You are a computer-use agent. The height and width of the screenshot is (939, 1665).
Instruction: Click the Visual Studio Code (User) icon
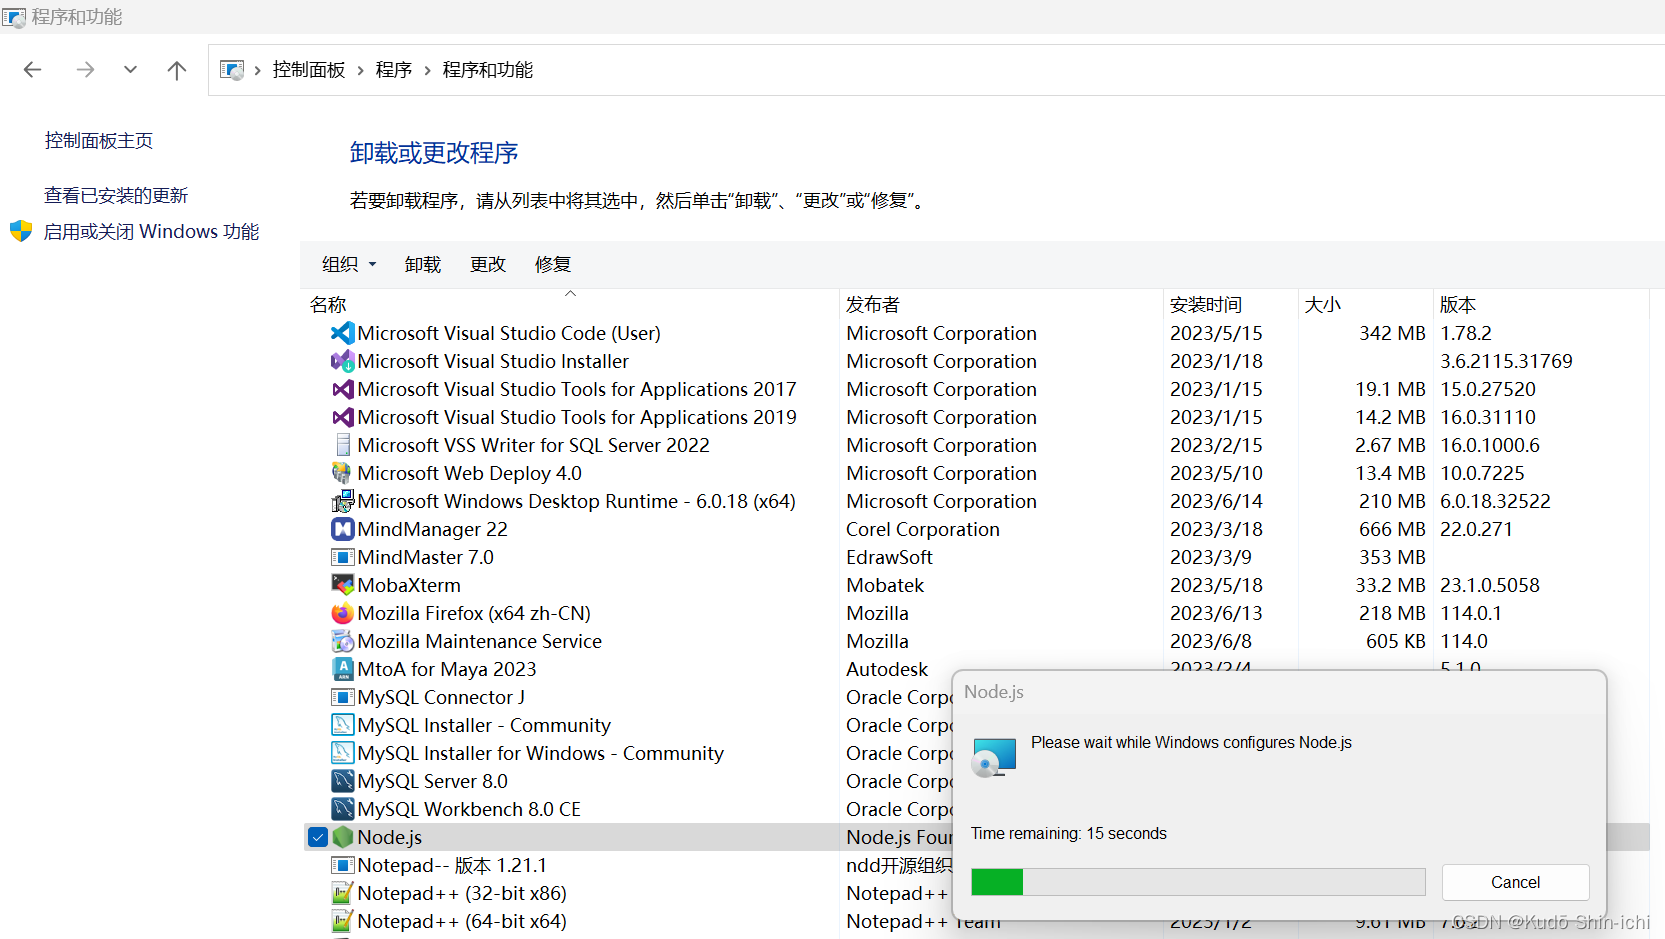(343, 333)
